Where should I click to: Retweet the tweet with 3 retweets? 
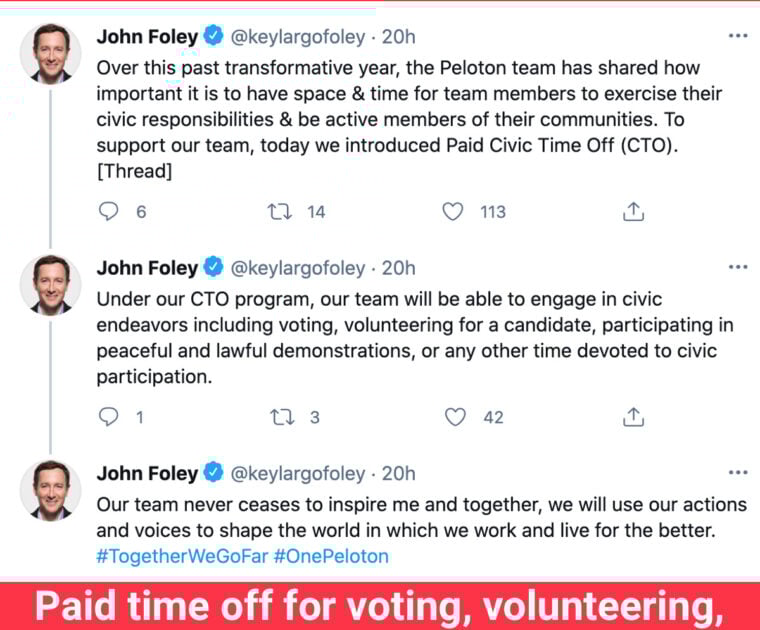[x=281, y=417]
